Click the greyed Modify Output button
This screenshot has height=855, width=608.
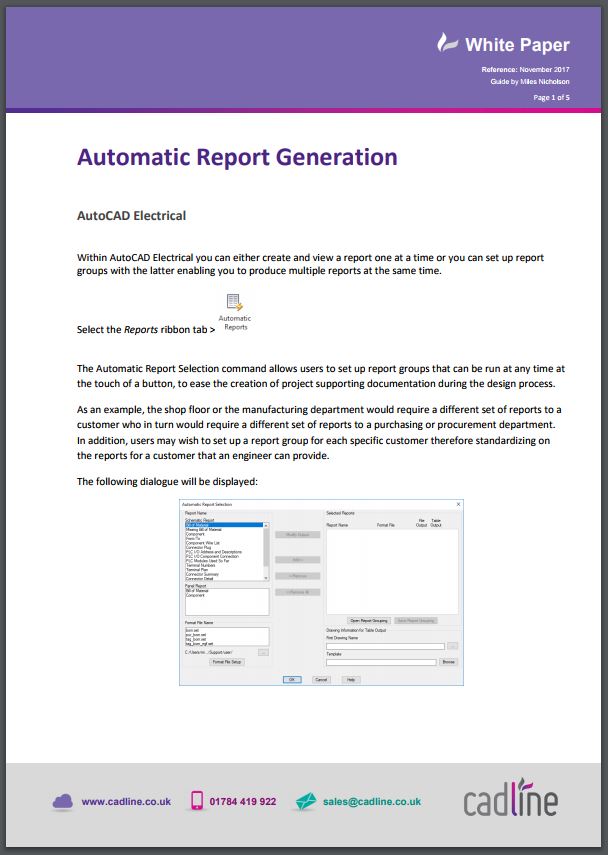click(x=298, y=535)
